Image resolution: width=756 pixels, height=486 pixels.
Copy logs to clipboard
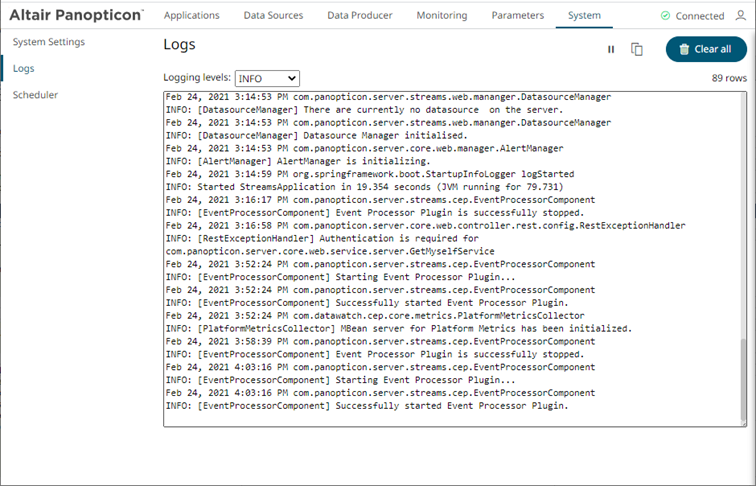click(x=637, y=49)
